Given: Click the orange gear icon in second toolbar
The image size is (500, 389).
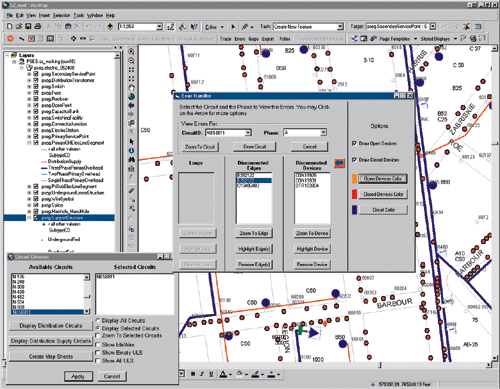Looking at the screenshot, I should (10, 39).
